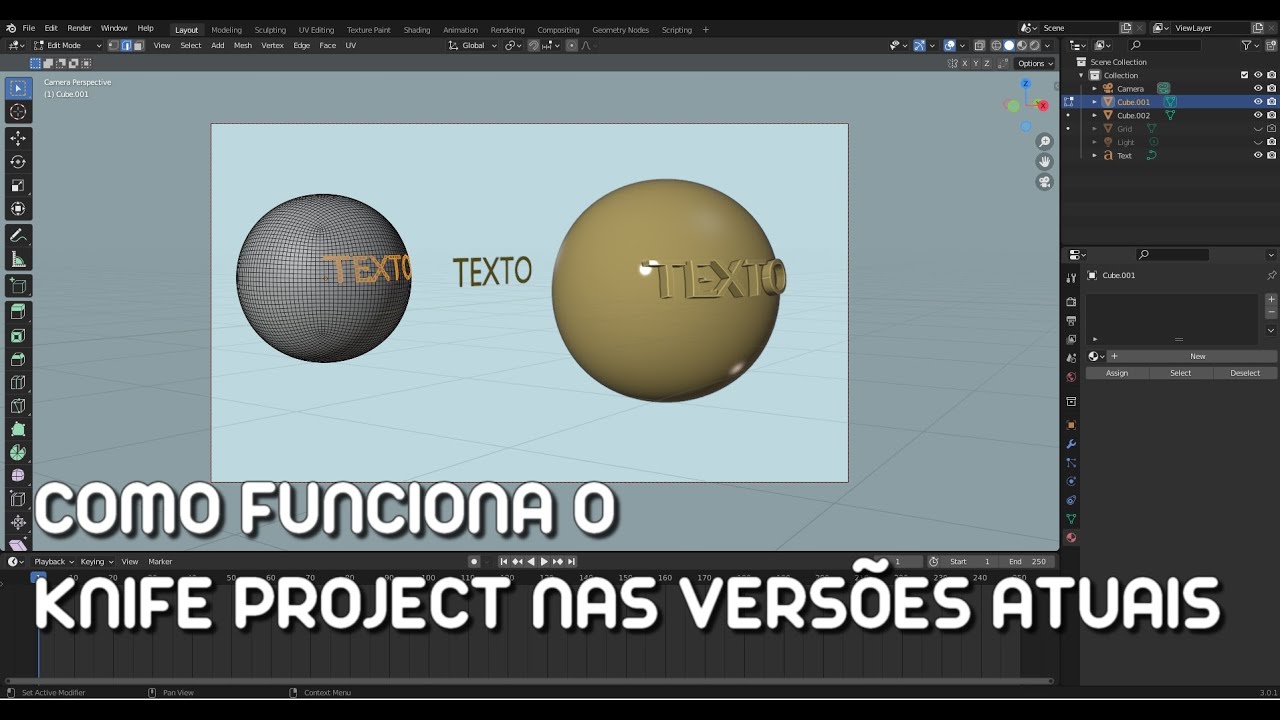Image resolution: width=1280 pixels, height=720 pixels.
Task: Select the Bevel tool
Action: pos(18,359)
